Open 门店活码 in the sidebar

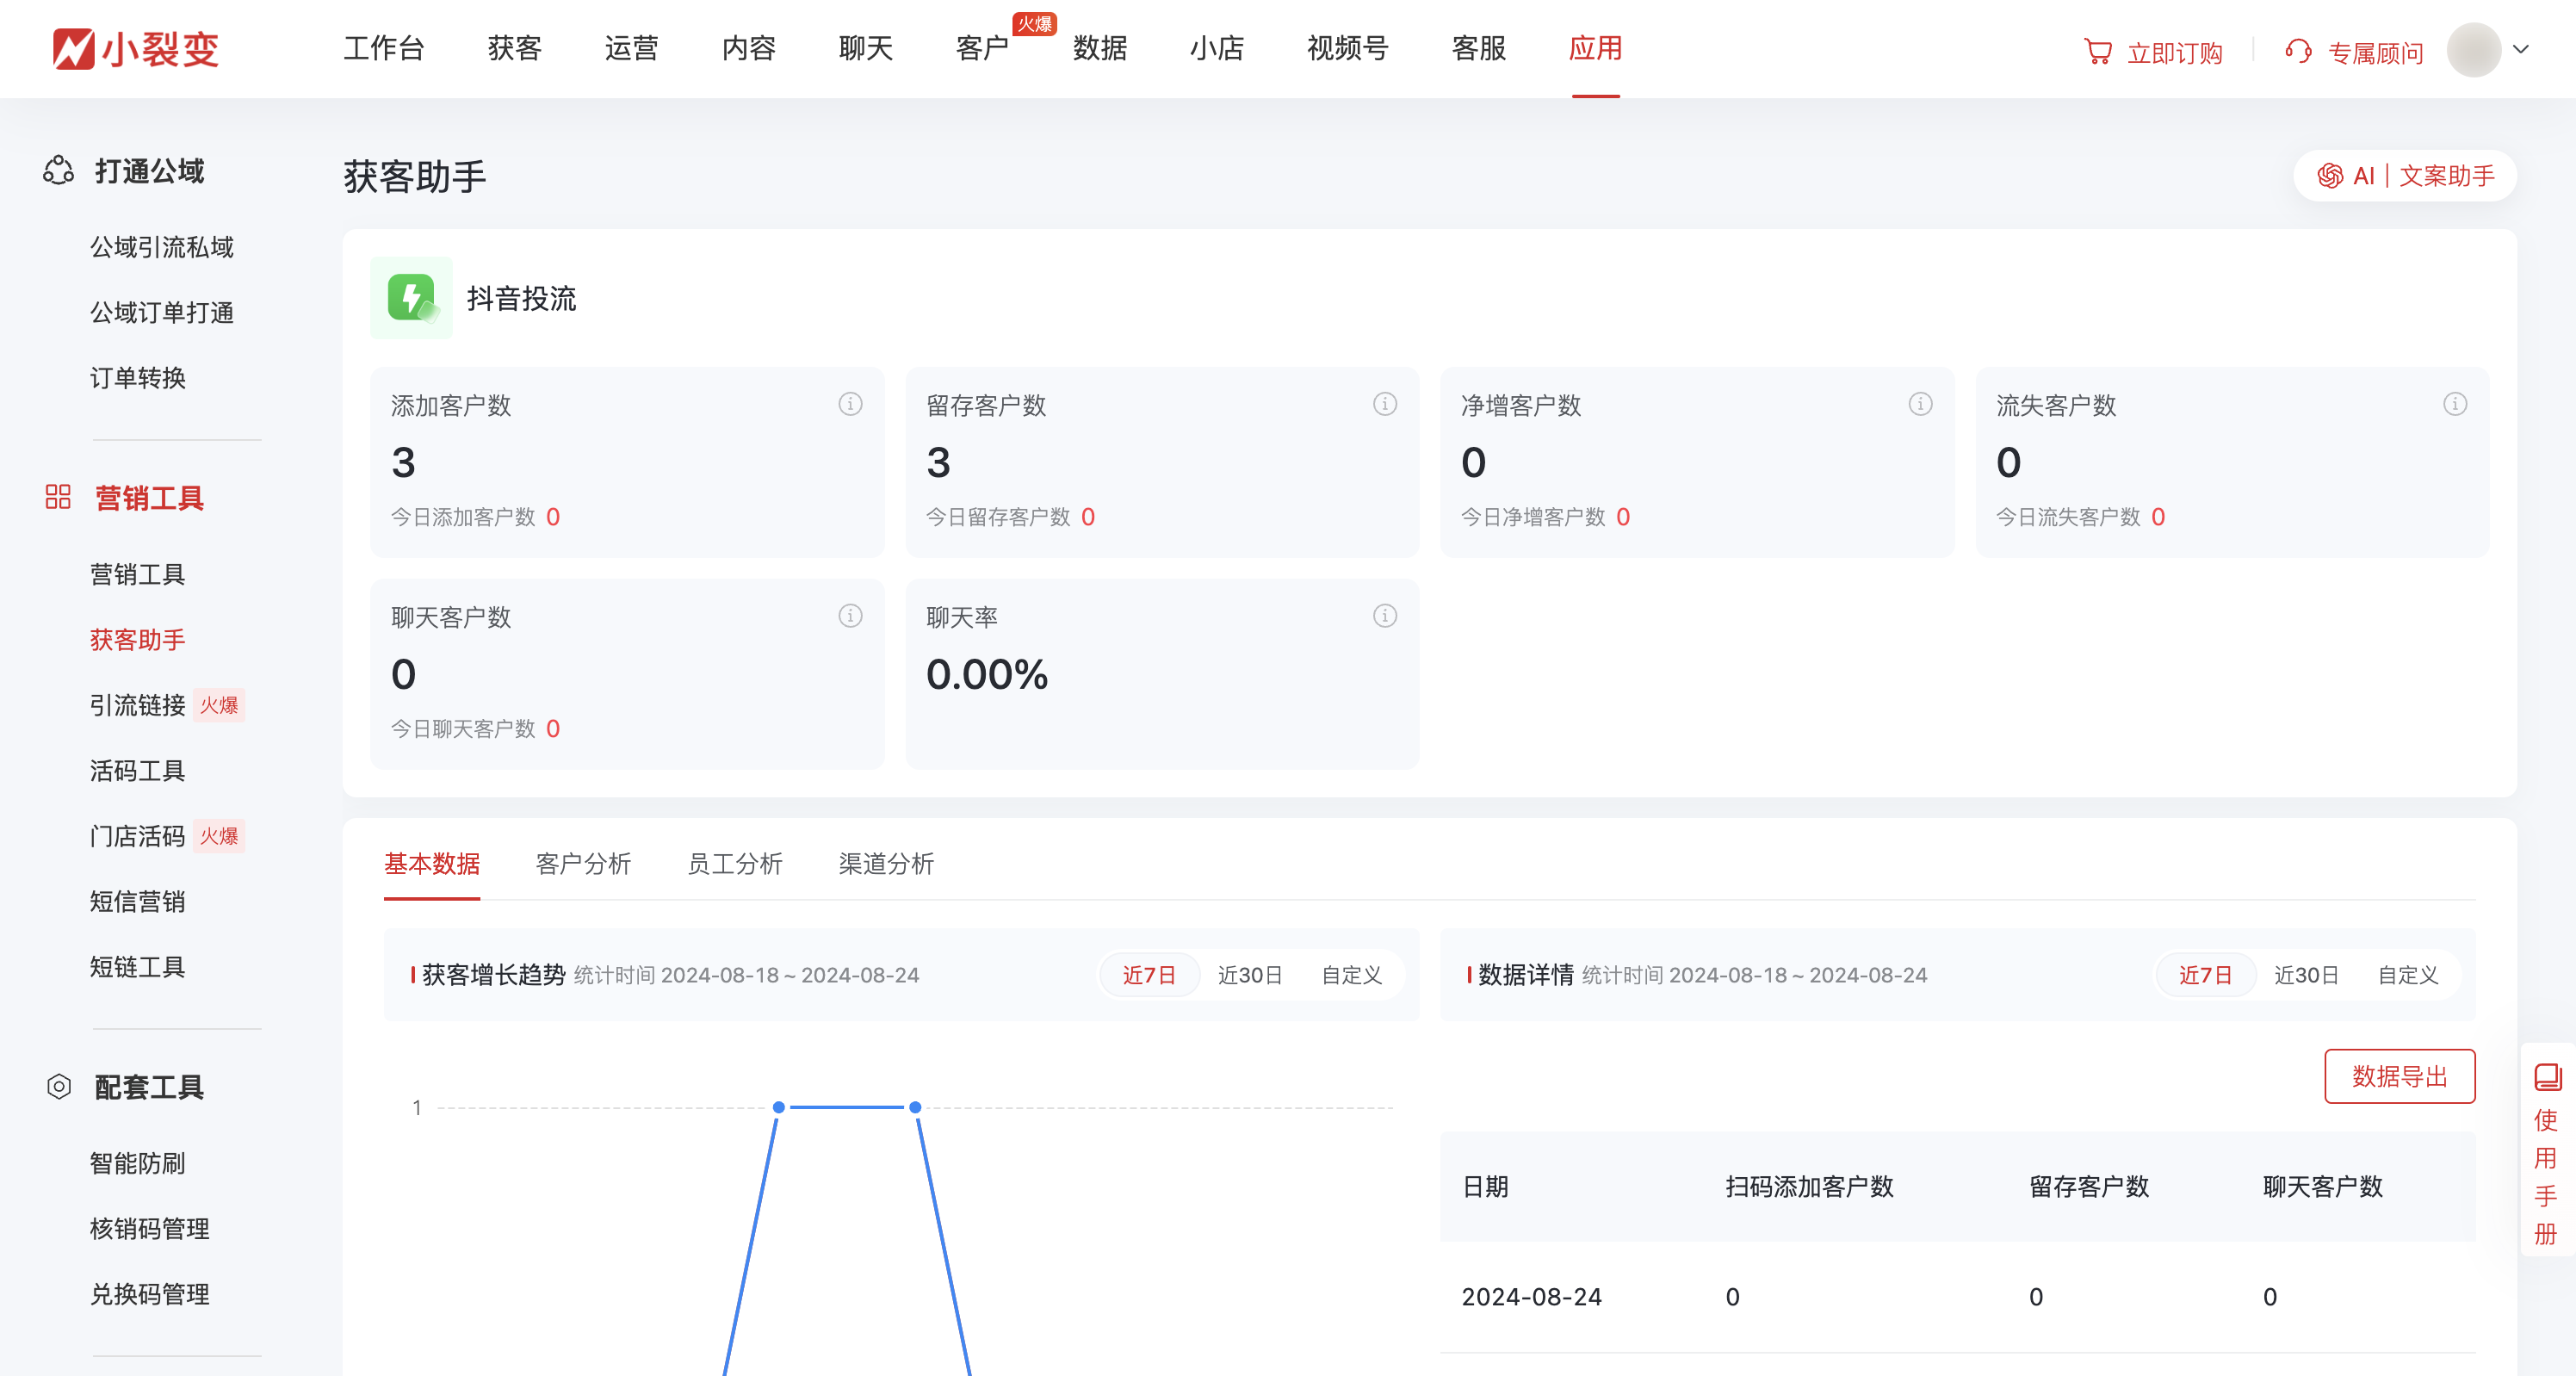coord(138,836)
